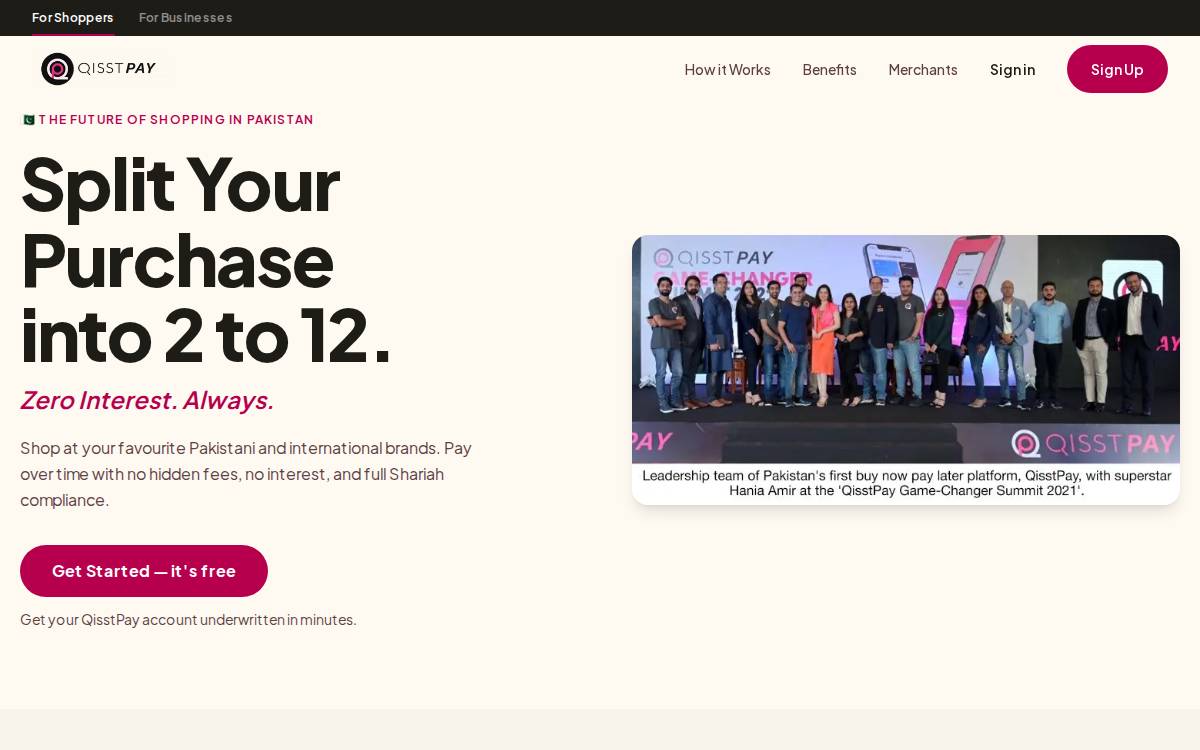Image resolution: width=1200 pixels, height=750 pixels.
Task: Open the Merchants page
Action: click(923, 69)
